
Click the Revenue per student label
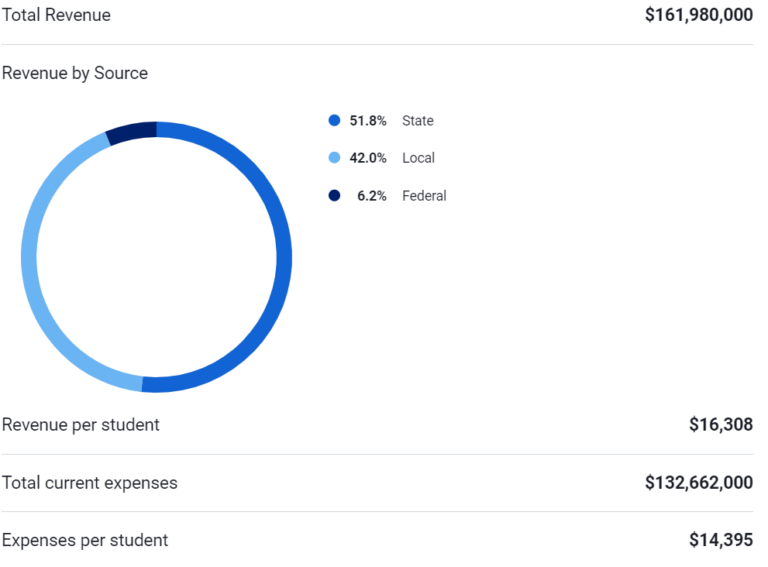81,425
